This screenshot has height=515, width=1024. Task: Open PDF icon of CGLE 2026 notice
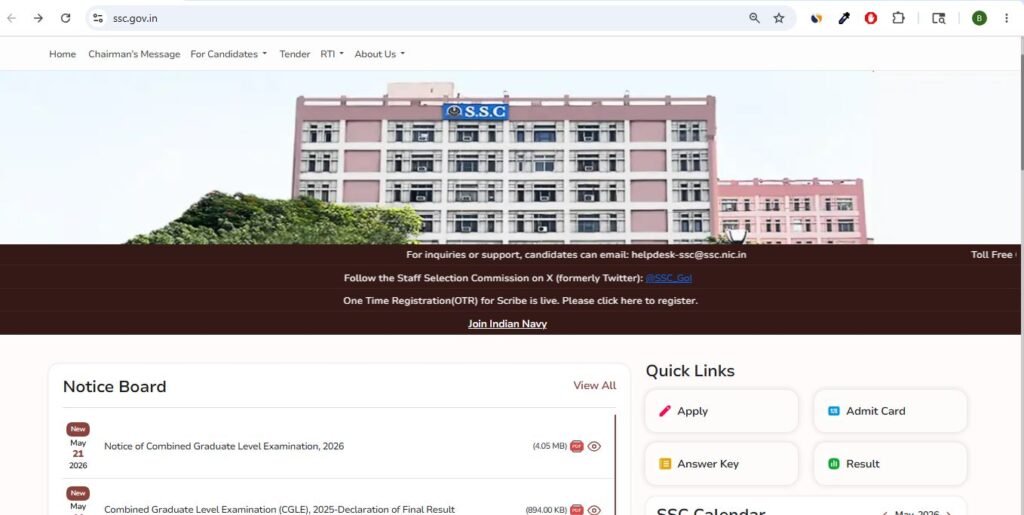[x=576, y=446]
